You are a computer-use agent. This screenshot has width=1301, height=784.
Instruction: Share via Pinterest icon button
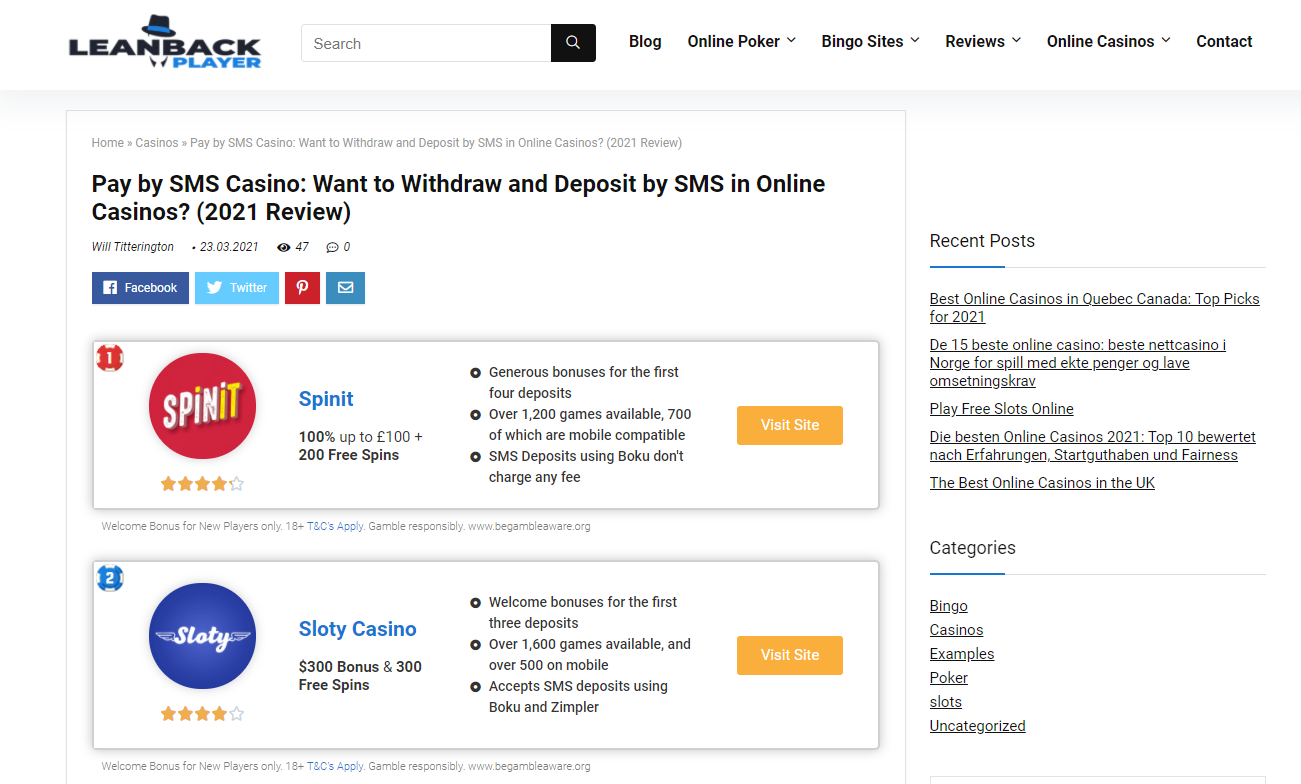302,288
